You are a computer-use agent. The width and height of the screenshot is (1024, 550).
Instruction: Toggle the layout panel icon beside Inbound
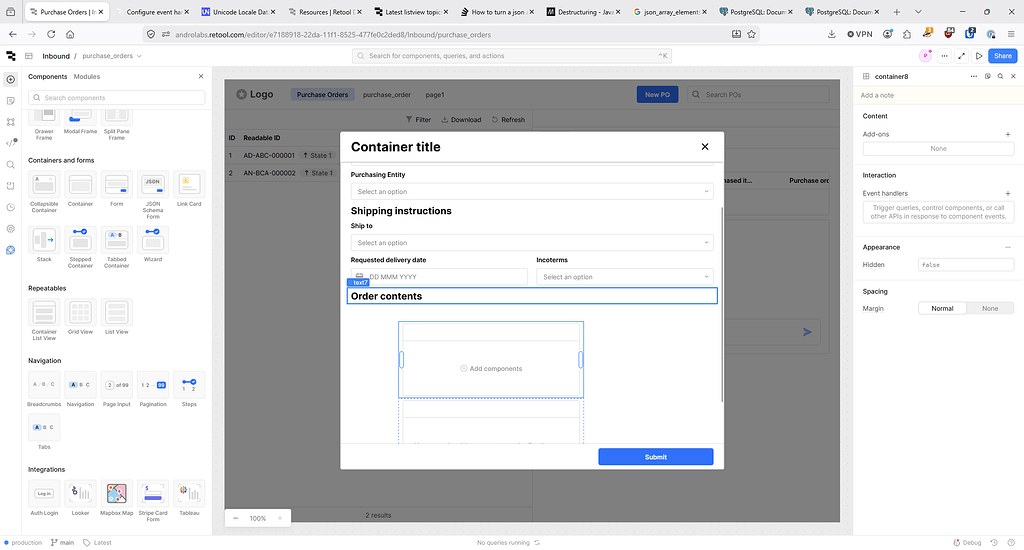point(29,56)
